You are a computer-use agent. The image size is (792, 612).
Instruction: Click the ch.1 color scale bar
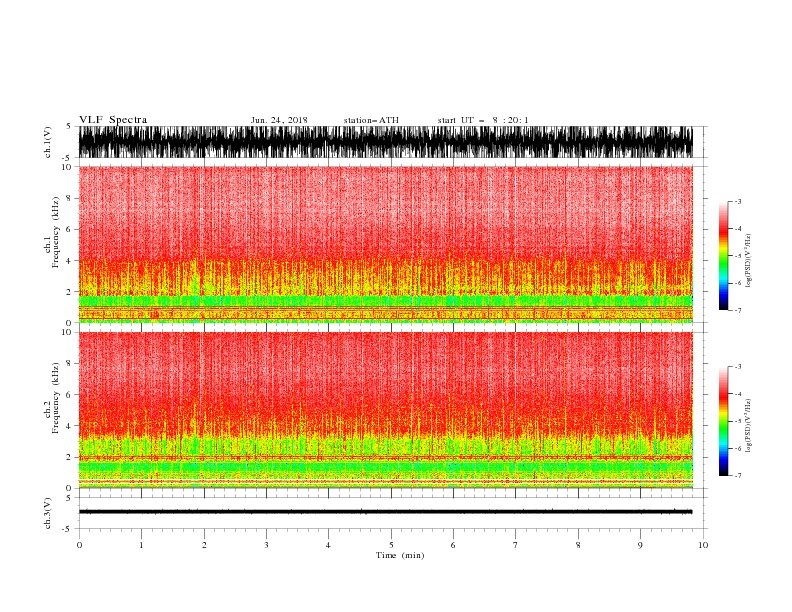point(723,256)
